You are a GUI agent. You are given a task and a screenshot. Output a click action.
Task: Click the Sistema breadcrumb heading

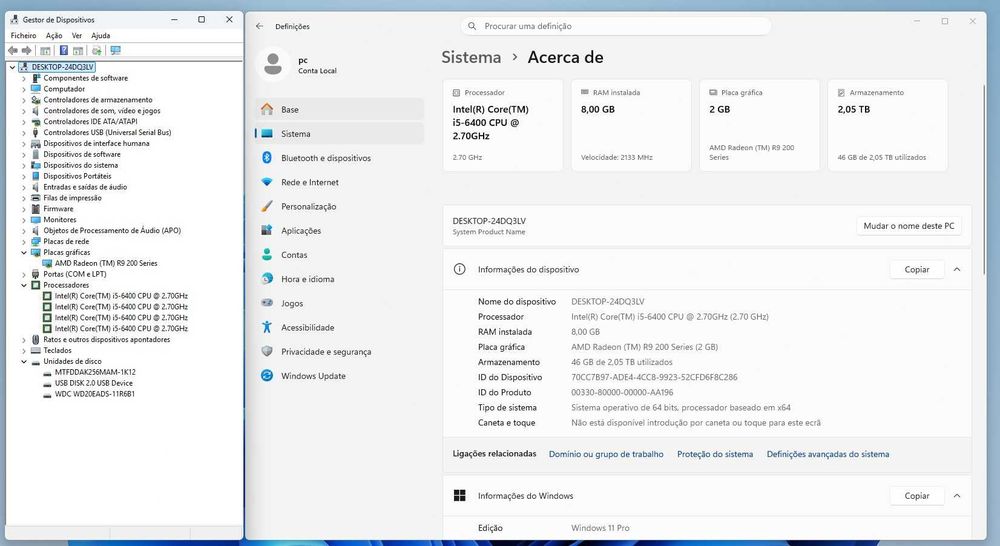click(471, 57)
